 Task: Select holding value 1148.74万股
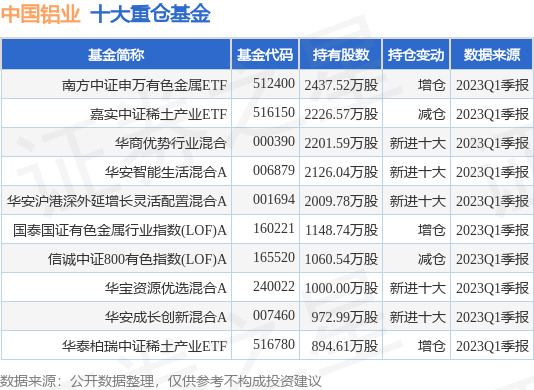341,230
